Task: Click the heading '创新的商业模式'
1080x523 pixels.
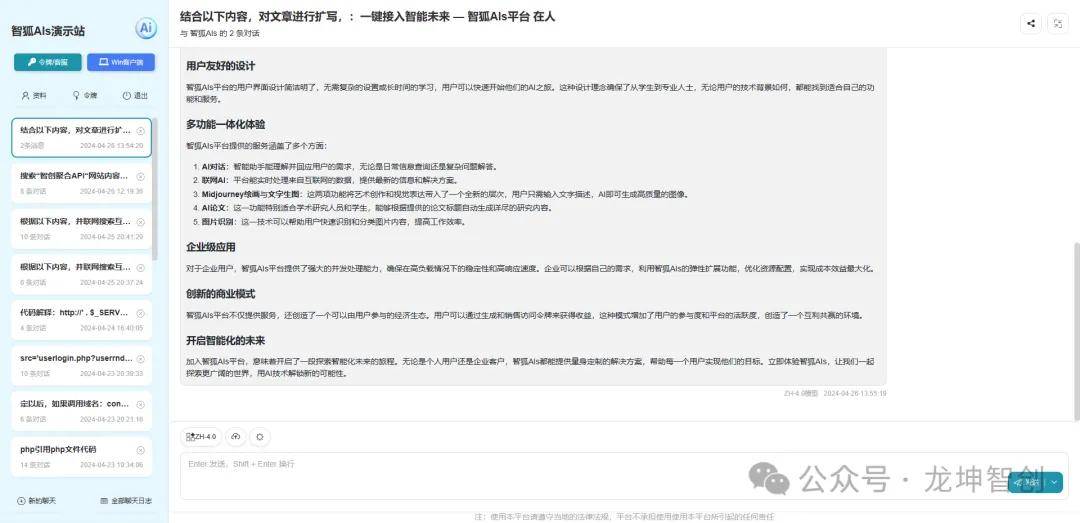Action: pos(220,294)
